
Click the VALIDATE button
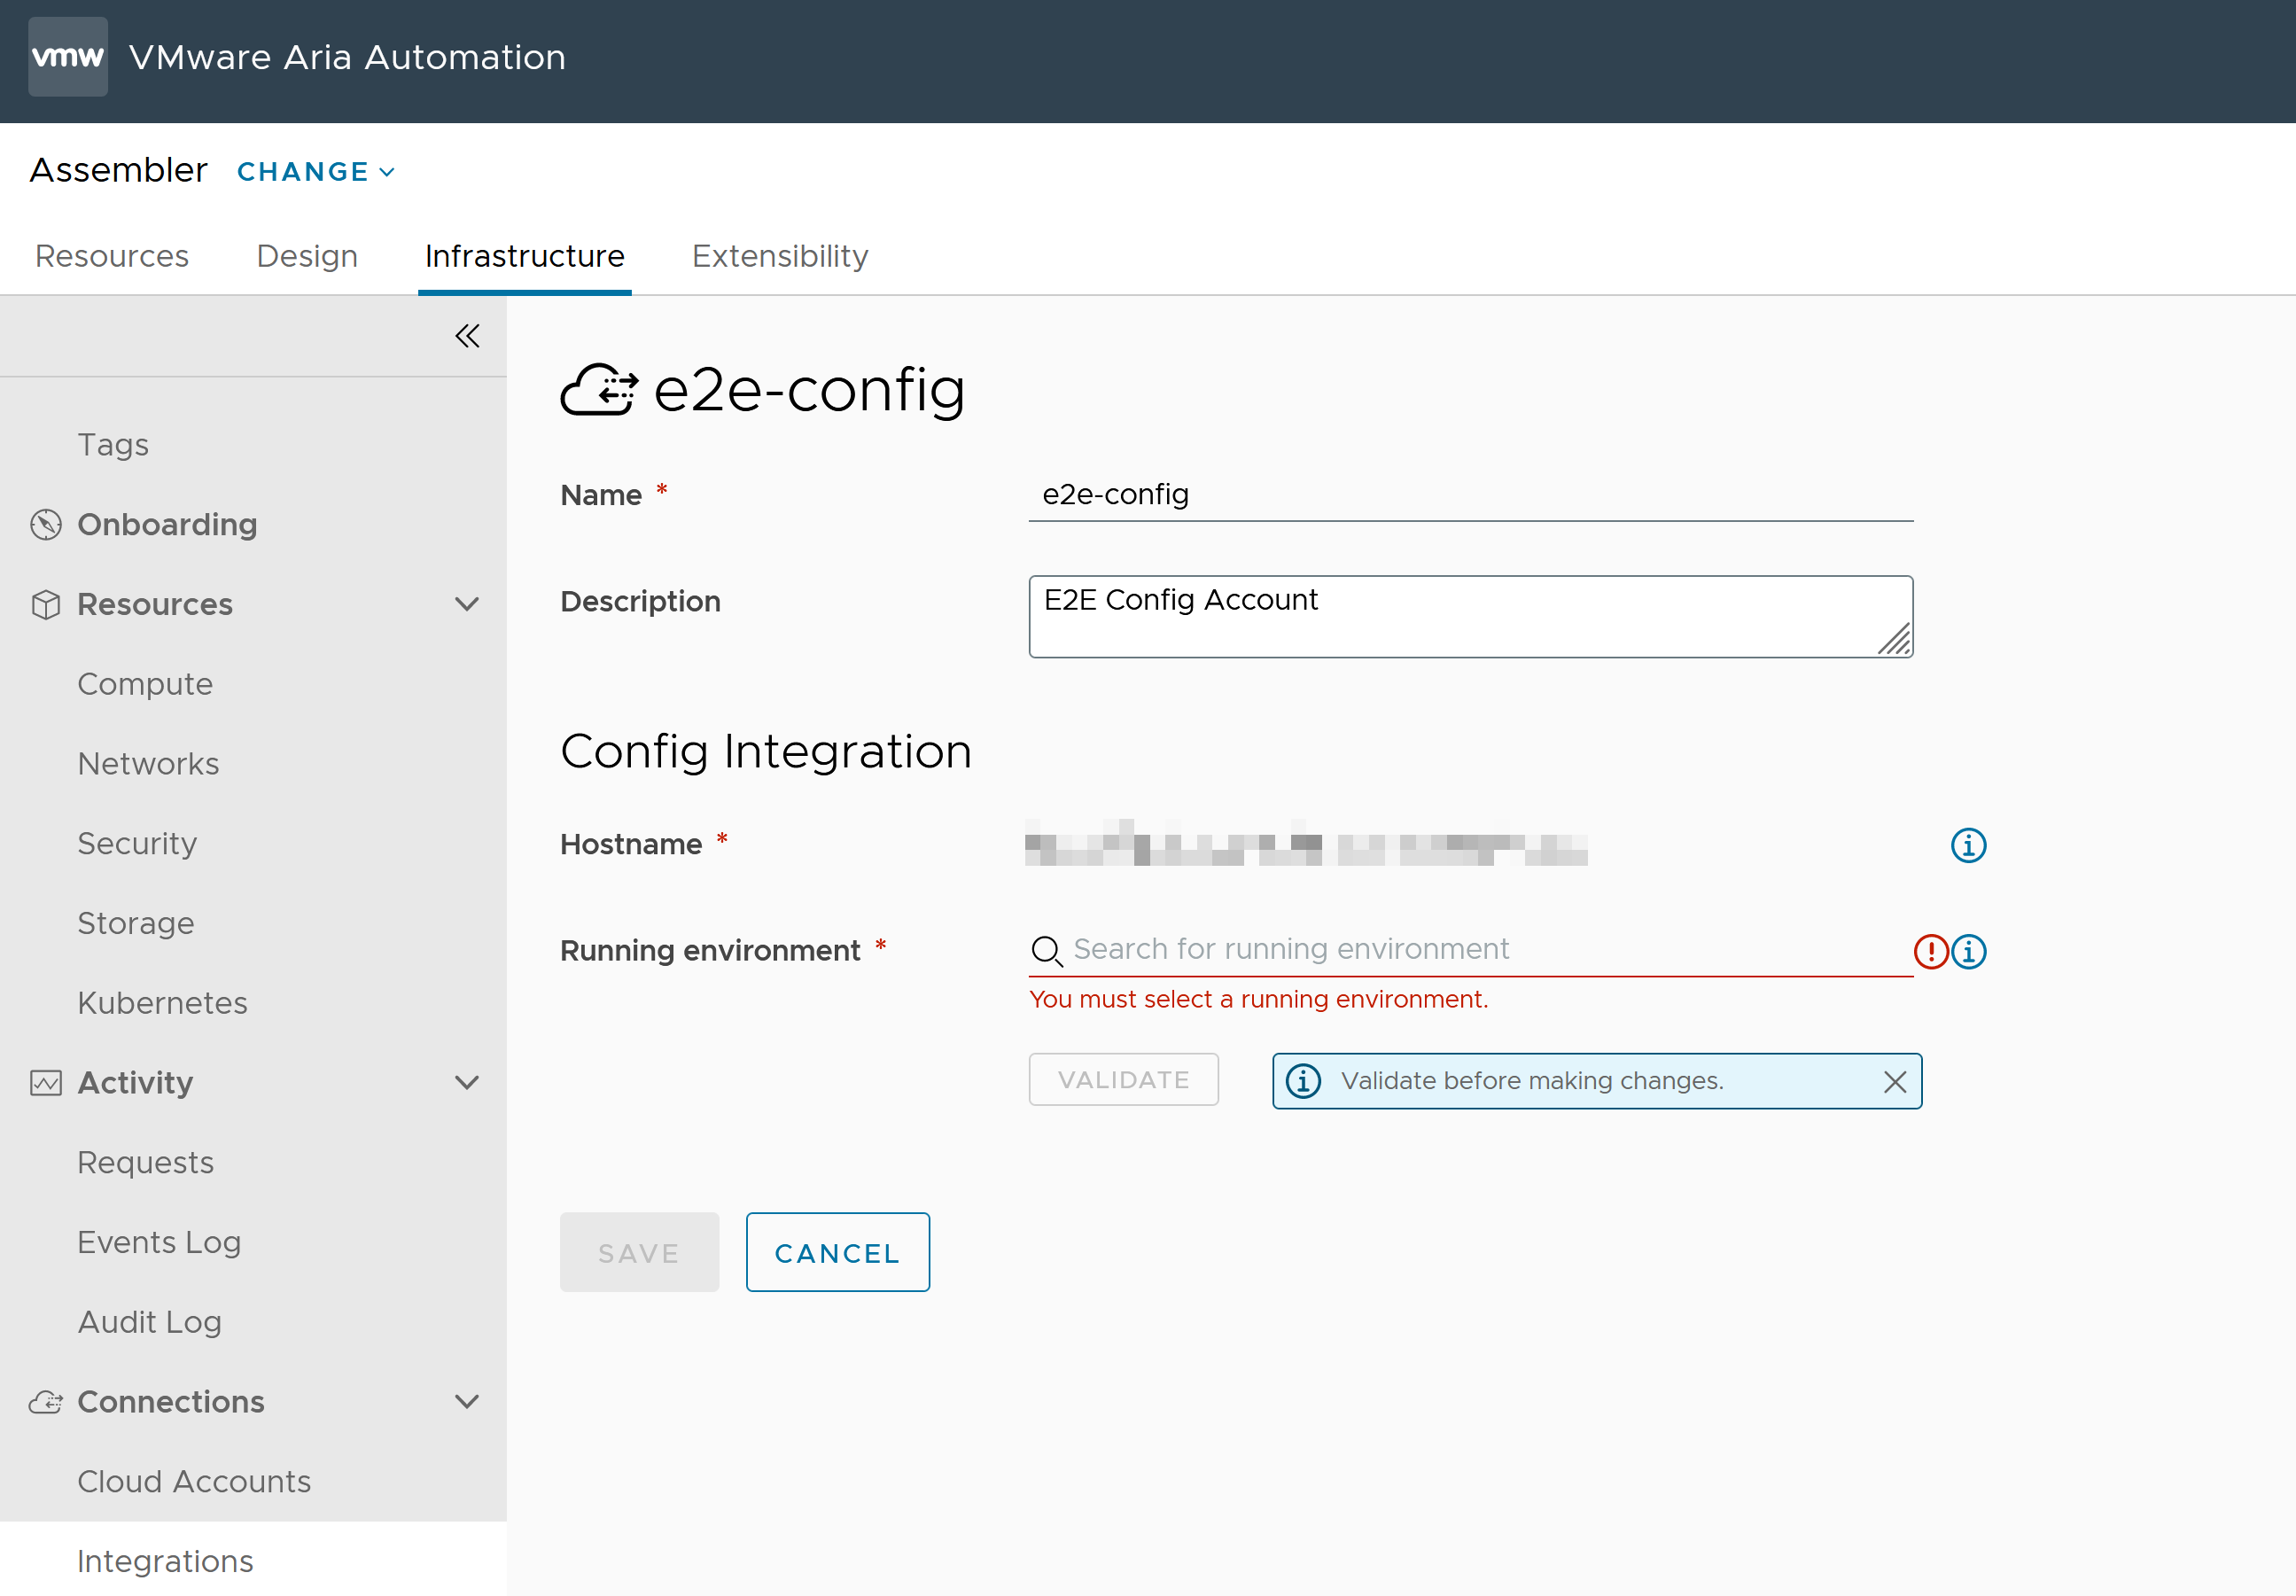pyautogui.click(x=1124, y=1079)
